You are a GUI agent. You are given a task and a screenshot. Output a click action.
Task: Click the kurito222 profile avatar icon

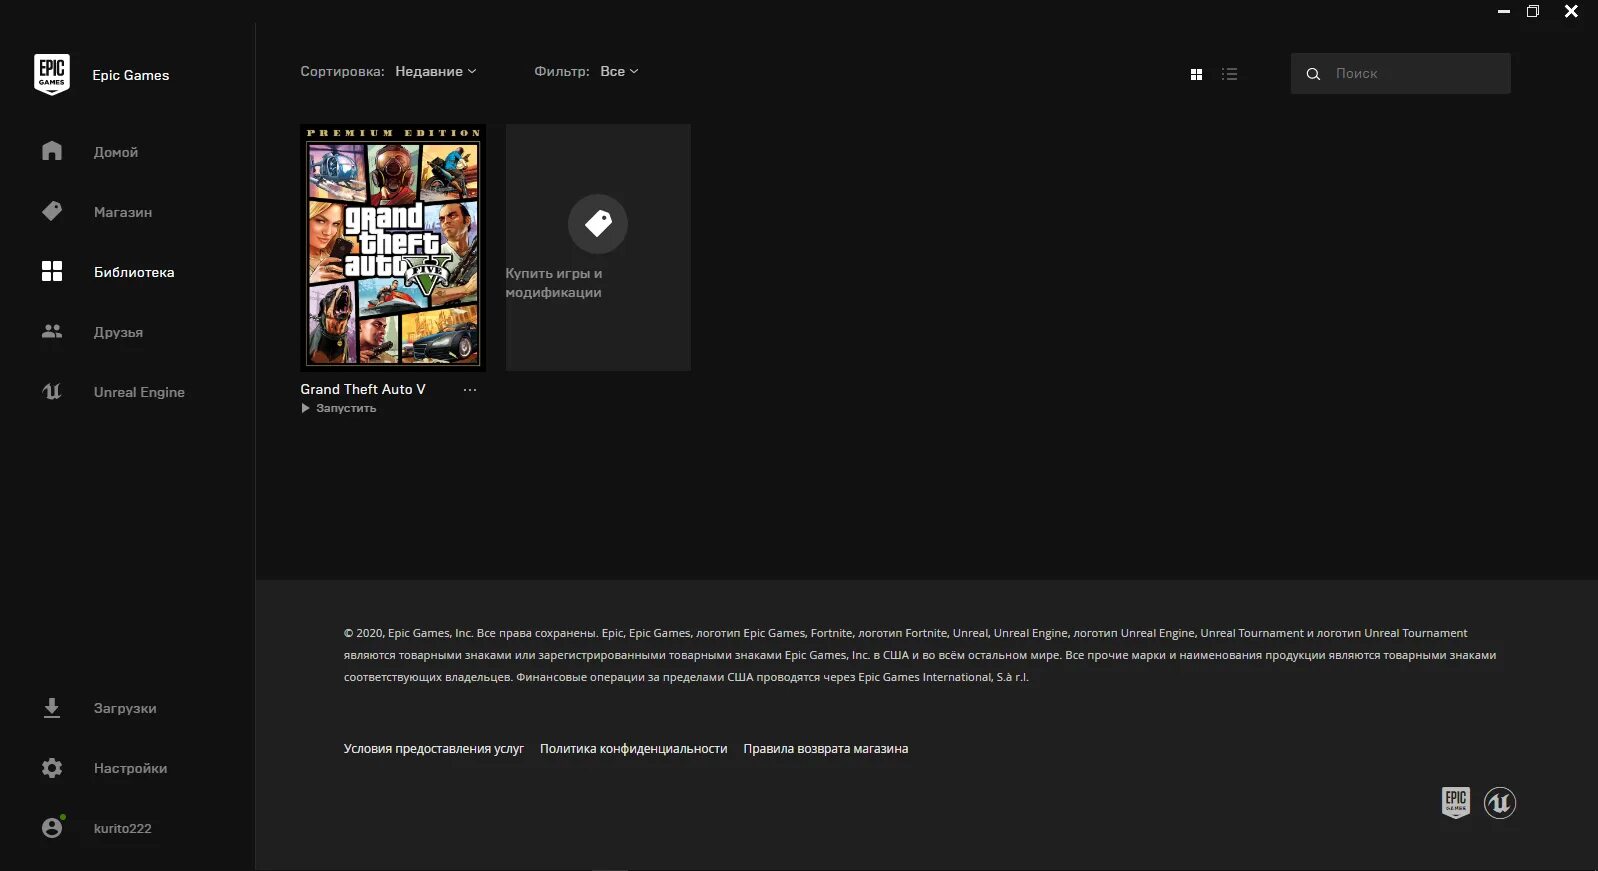pos(53,827)
